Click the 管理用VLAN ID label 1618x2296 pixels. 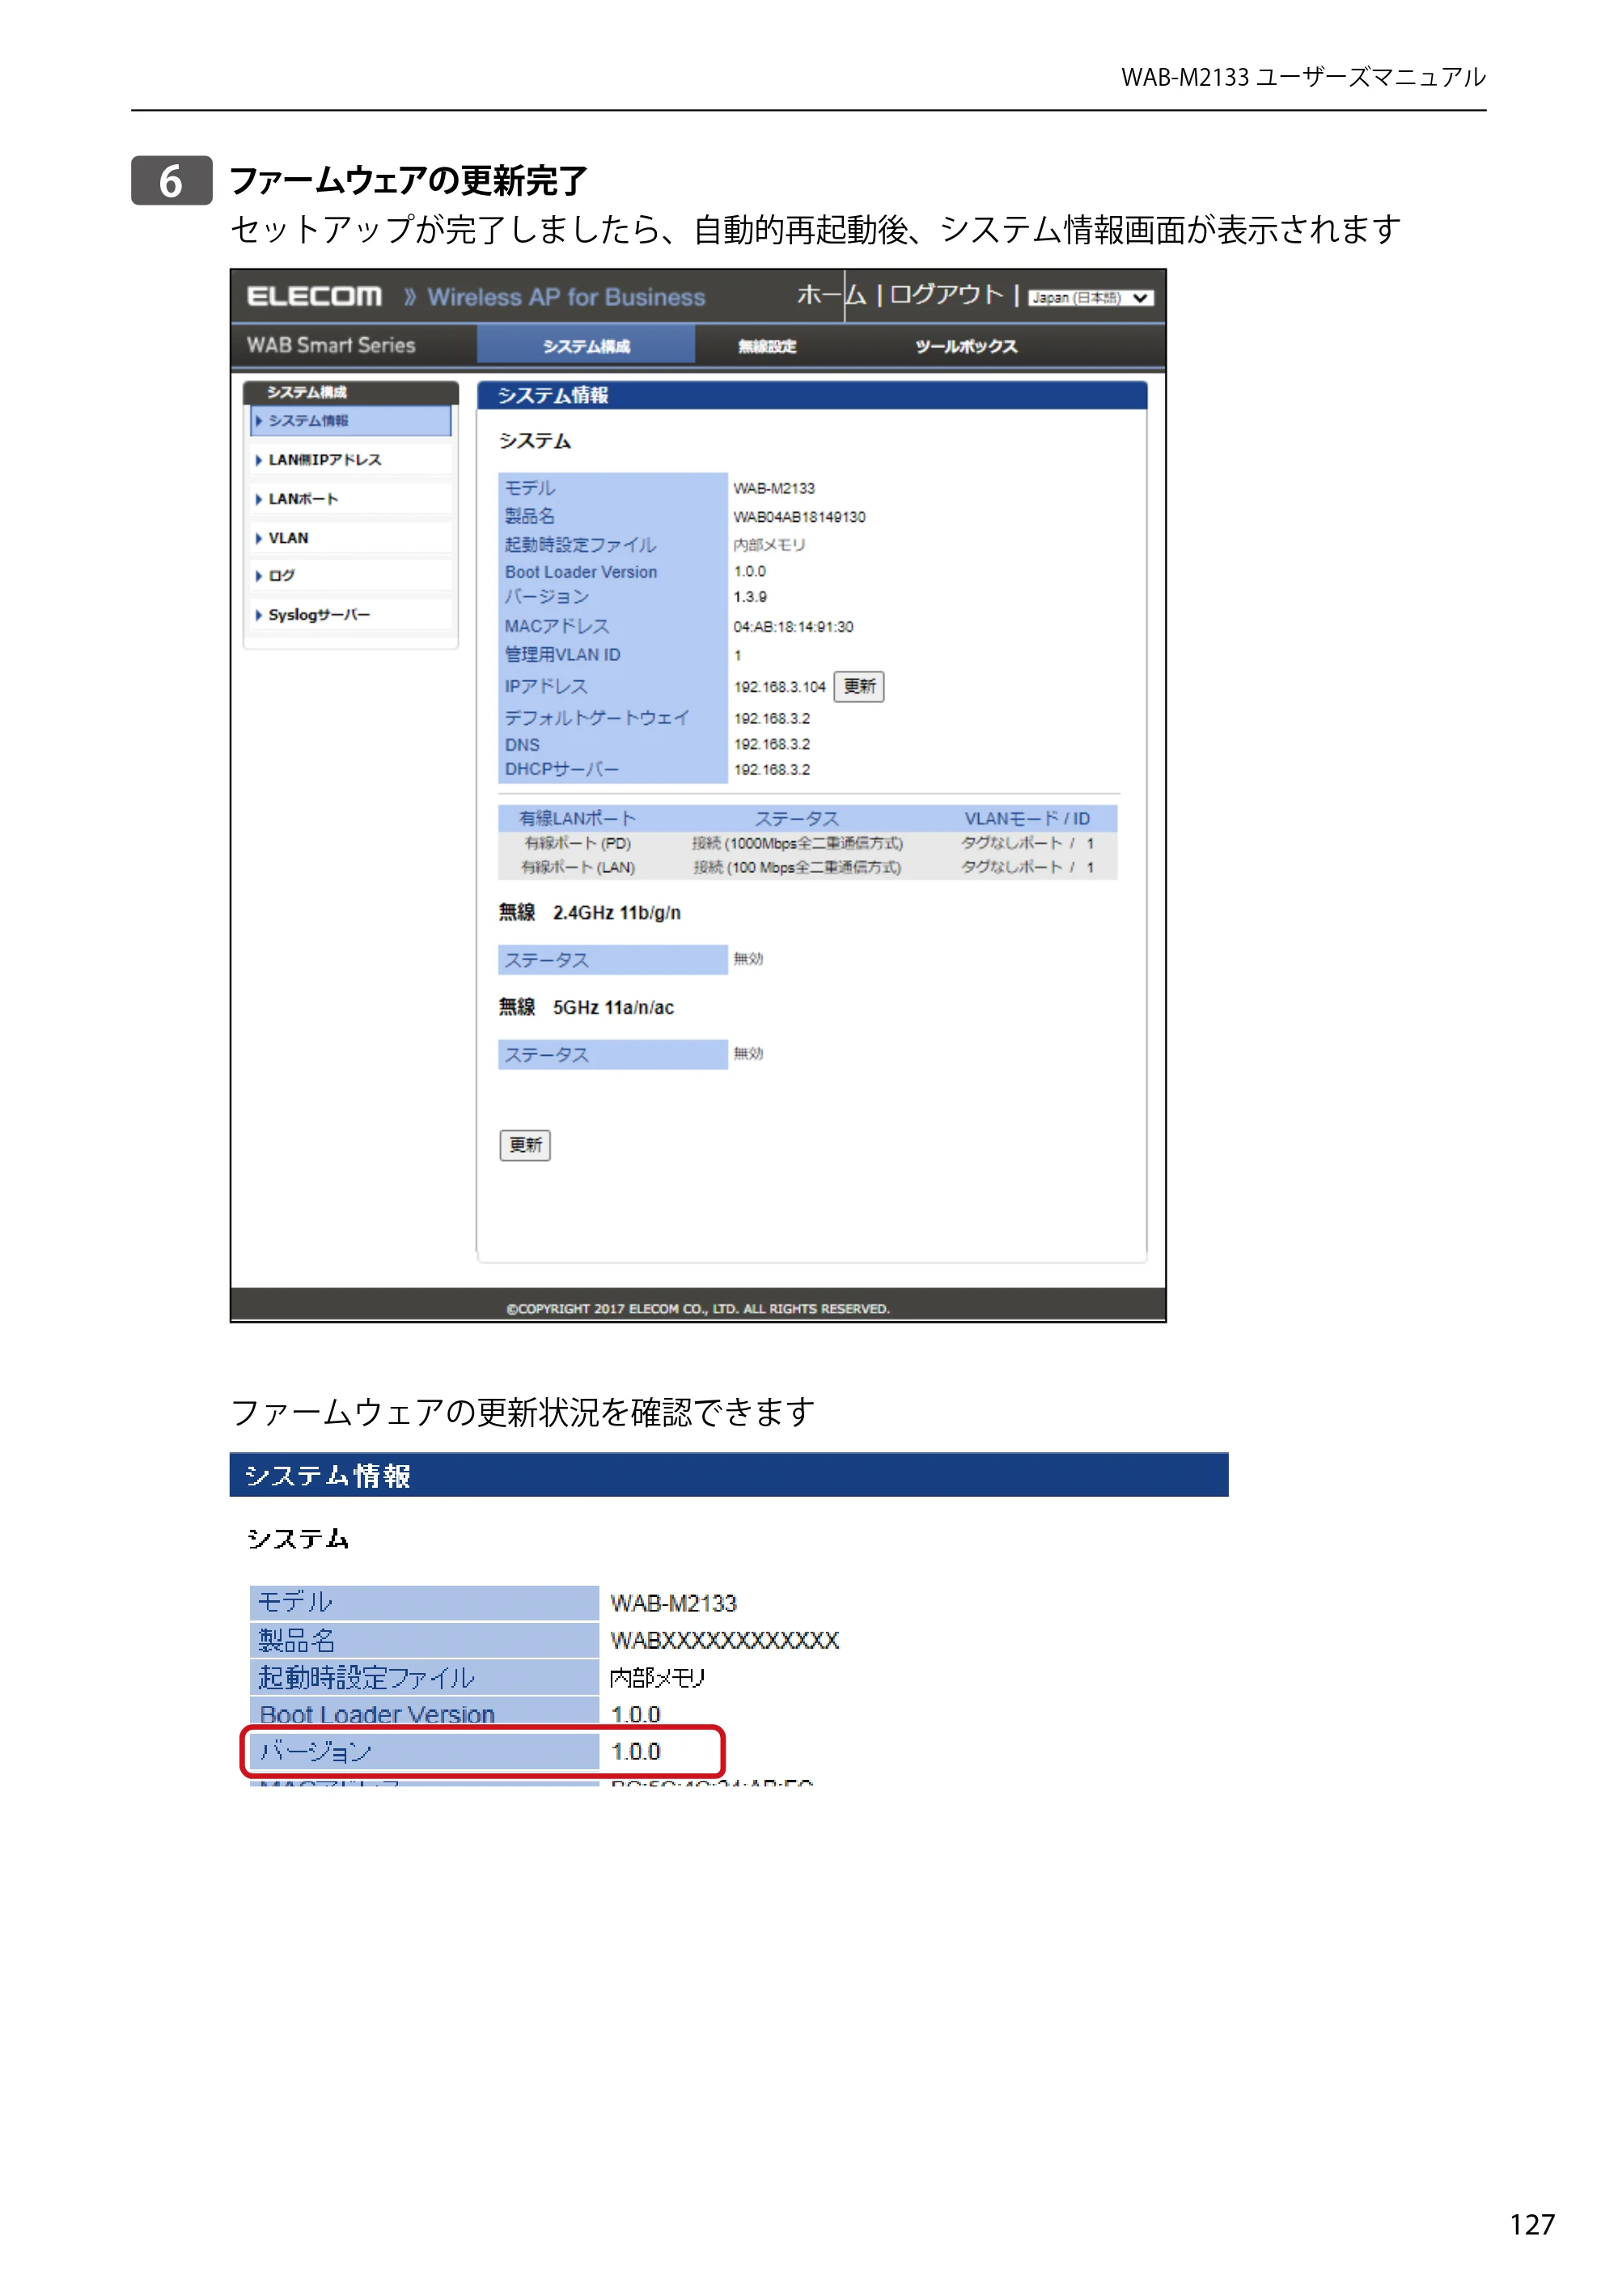[x=562, y=655]
